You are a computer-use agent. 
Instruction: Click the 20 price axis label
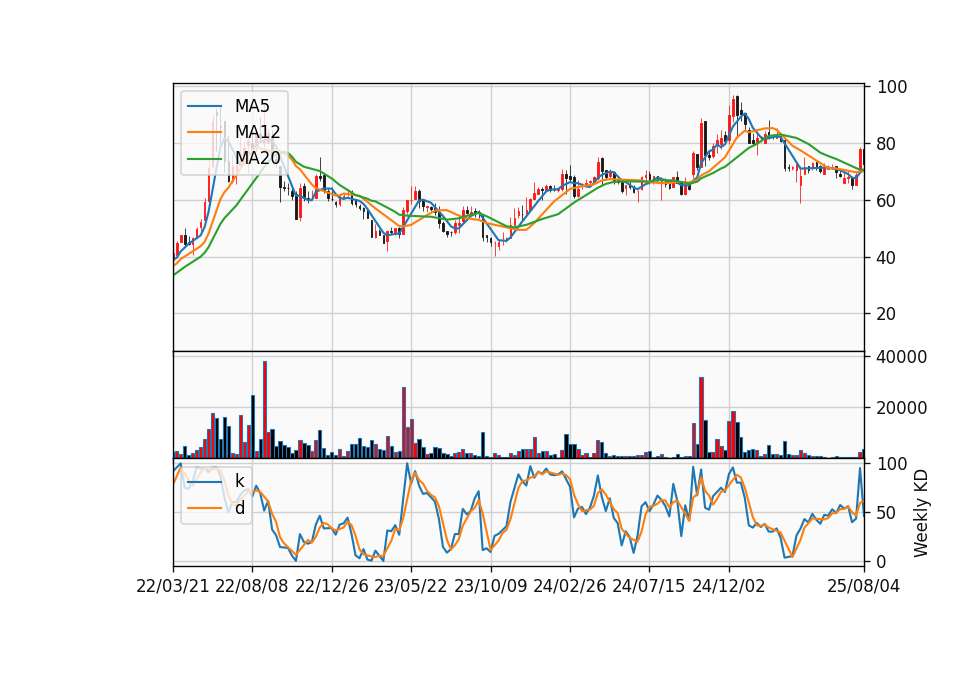[x=887, y=313]
